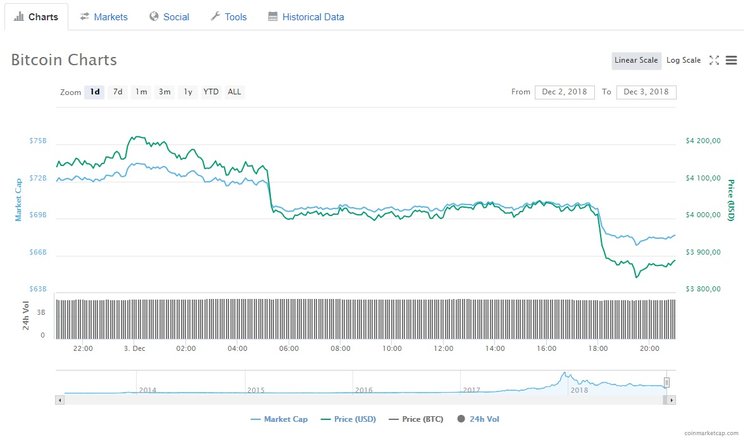Set zoom to 1d

pos(95,92)
